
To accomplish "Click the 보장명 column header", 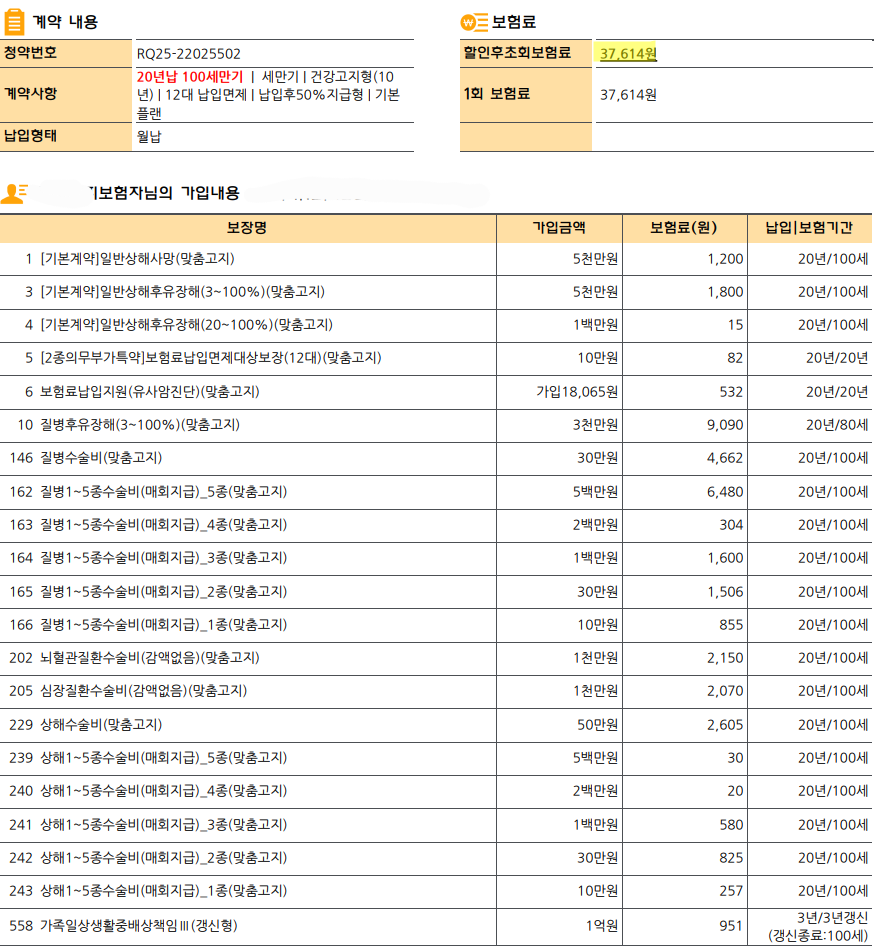I will click(247, 228).
